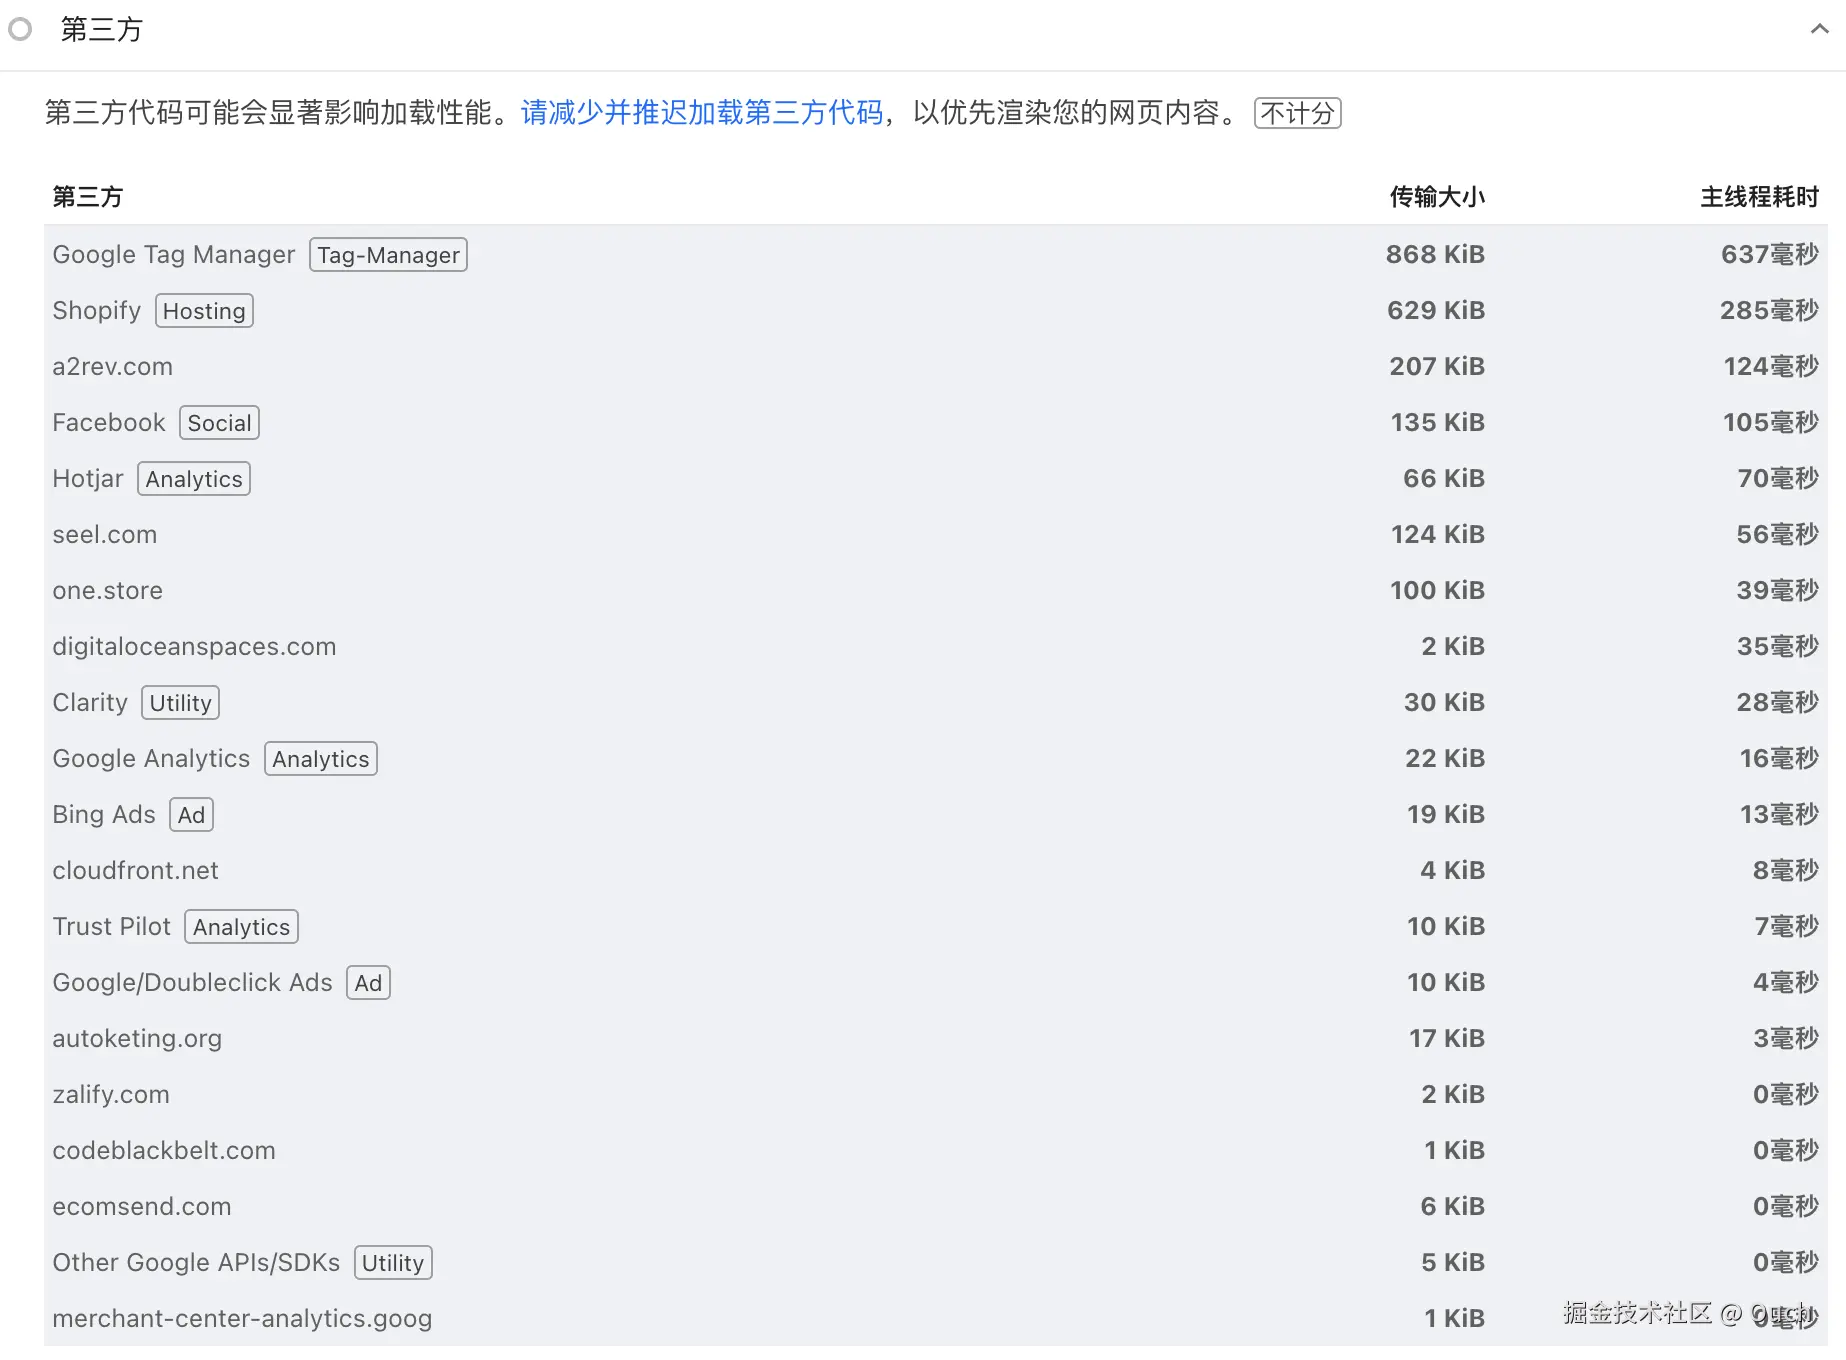Click the 135 KiB transfer size value
The height and width of the screenshot is (1360, 1846).
[1438, 423]
